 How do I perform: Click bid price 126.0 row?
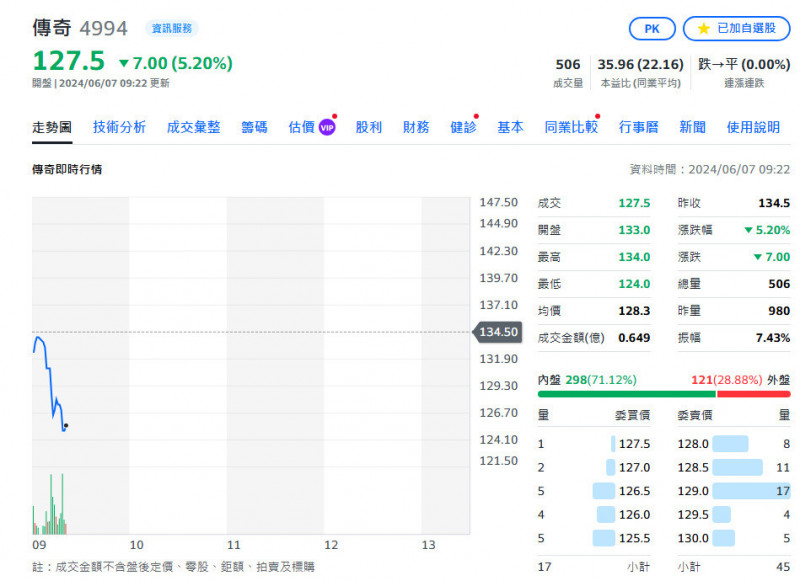594,514
